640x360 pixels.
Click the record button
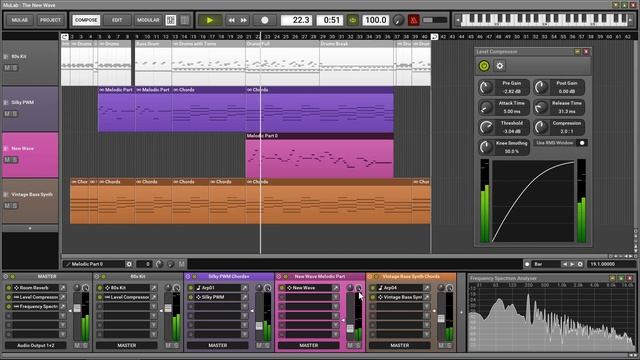pos(264,20)
